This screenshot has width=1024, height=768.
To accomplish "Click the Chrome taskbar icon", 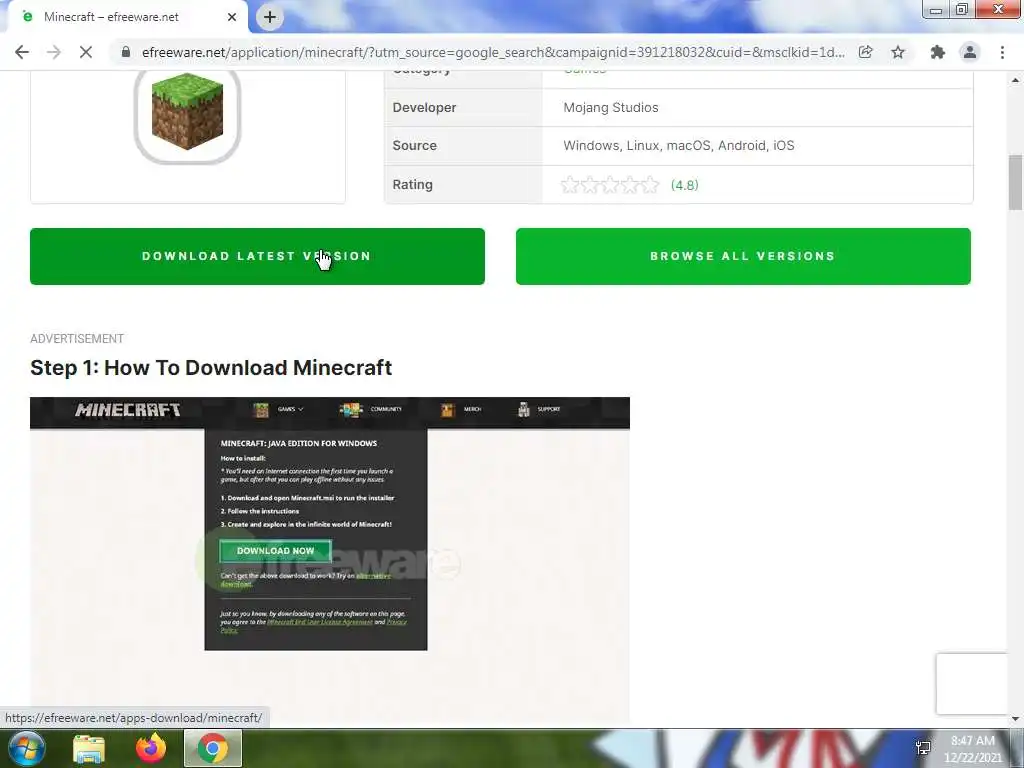I will pos(213,749).
